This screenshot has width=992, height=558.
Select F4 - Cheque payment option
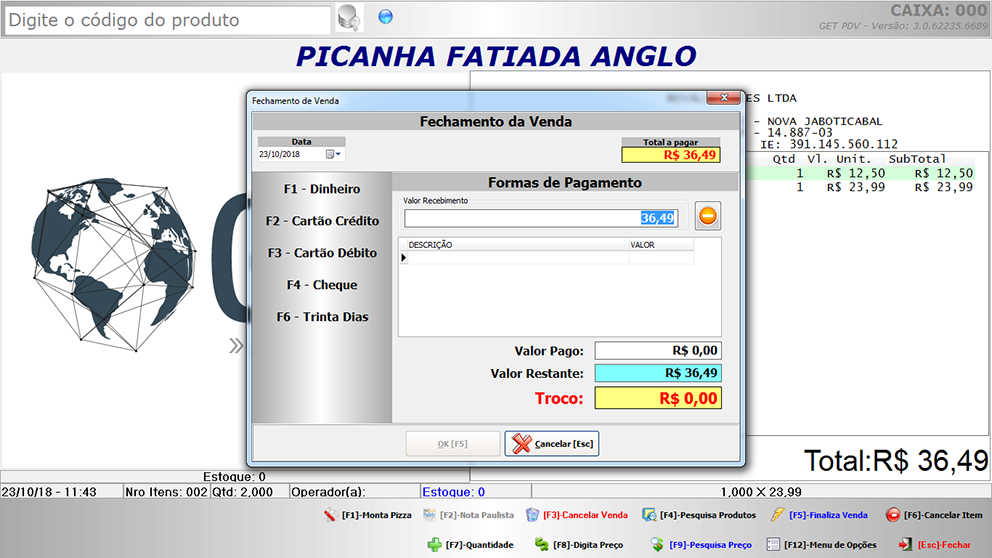tap(321, 285)
